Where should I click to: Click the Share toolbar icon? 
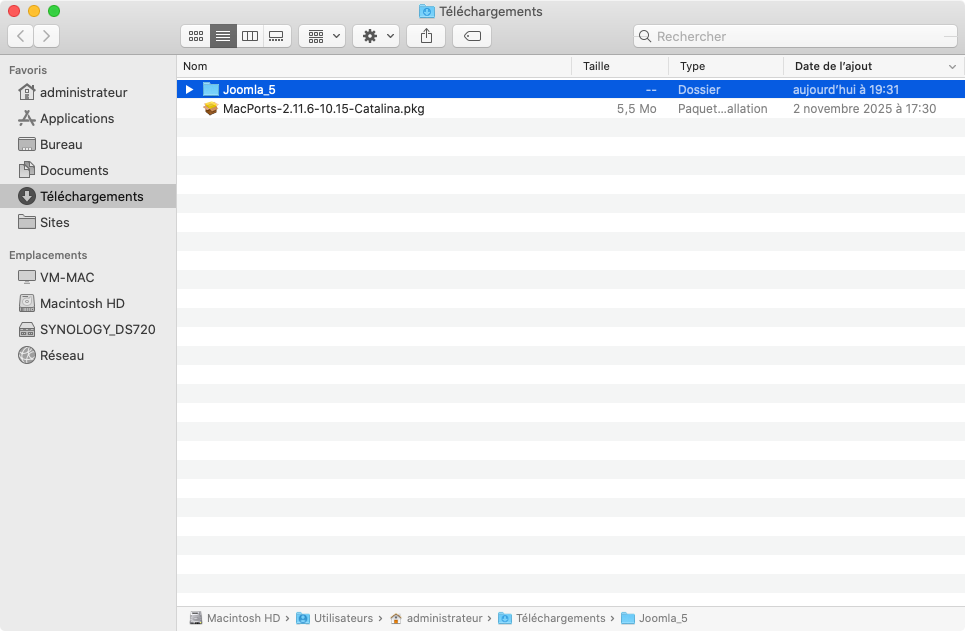(426, 36)
